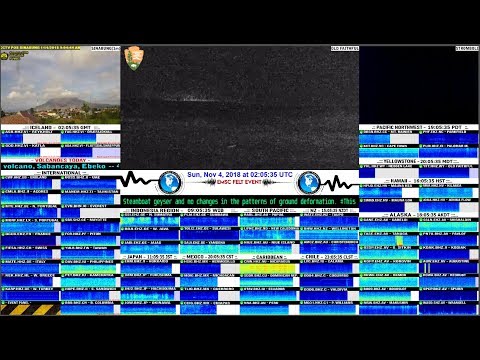This screenshot has height=360, width=480.
Task: Select the INDONESIA REGION section header
Action: (x=180, y=210)
